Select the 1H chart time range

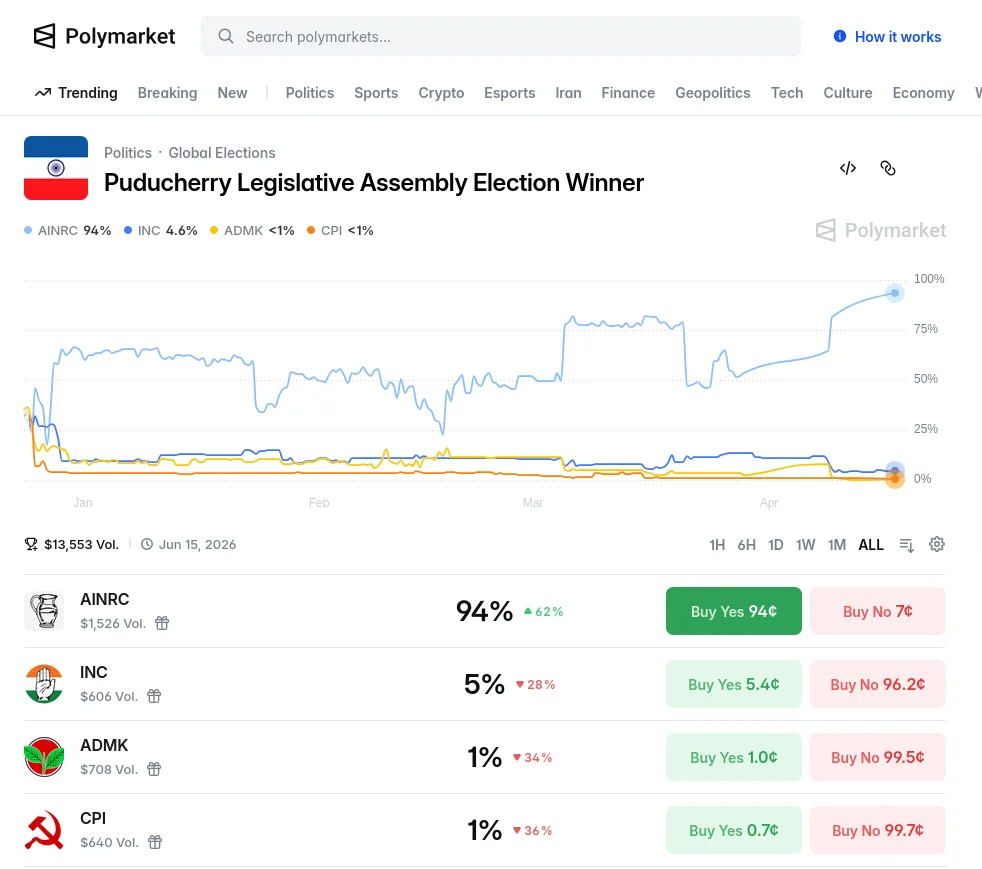pos(716,545)
